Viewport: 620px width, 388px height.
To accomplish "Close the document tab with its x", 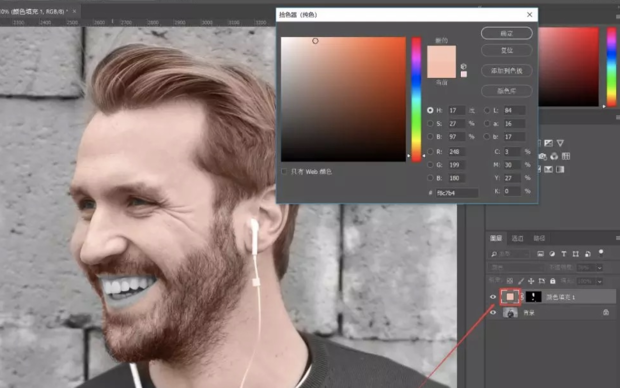I will click(x=74, y=11).
